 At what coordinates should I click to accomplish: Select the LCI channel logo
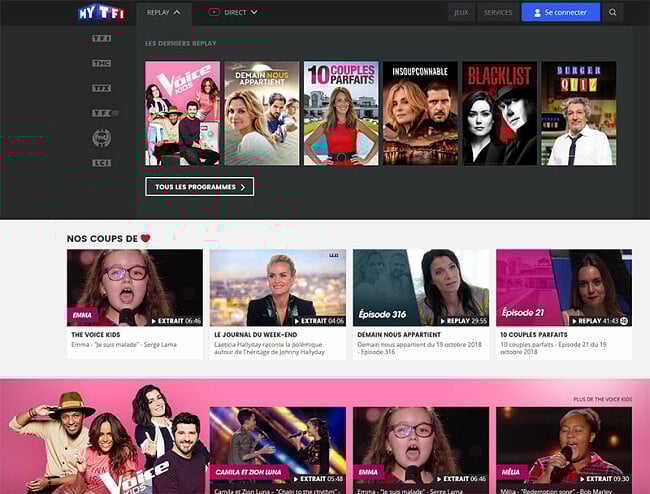(102, 163)
